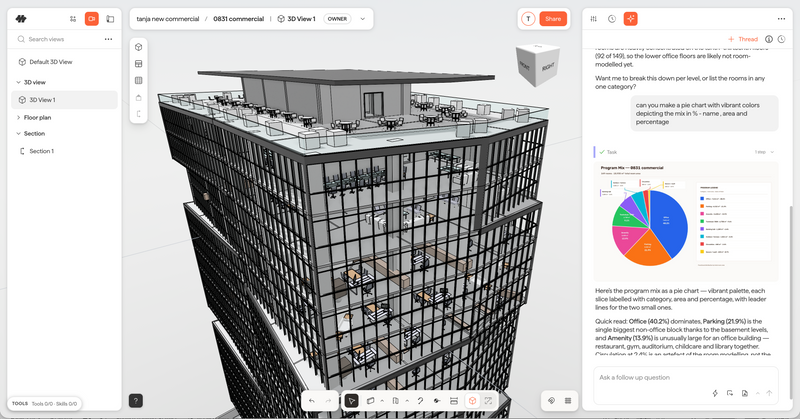The image size is (800, 419).
Task: Open the filter settings icon in left sidebar header
Action: point(73,19)
